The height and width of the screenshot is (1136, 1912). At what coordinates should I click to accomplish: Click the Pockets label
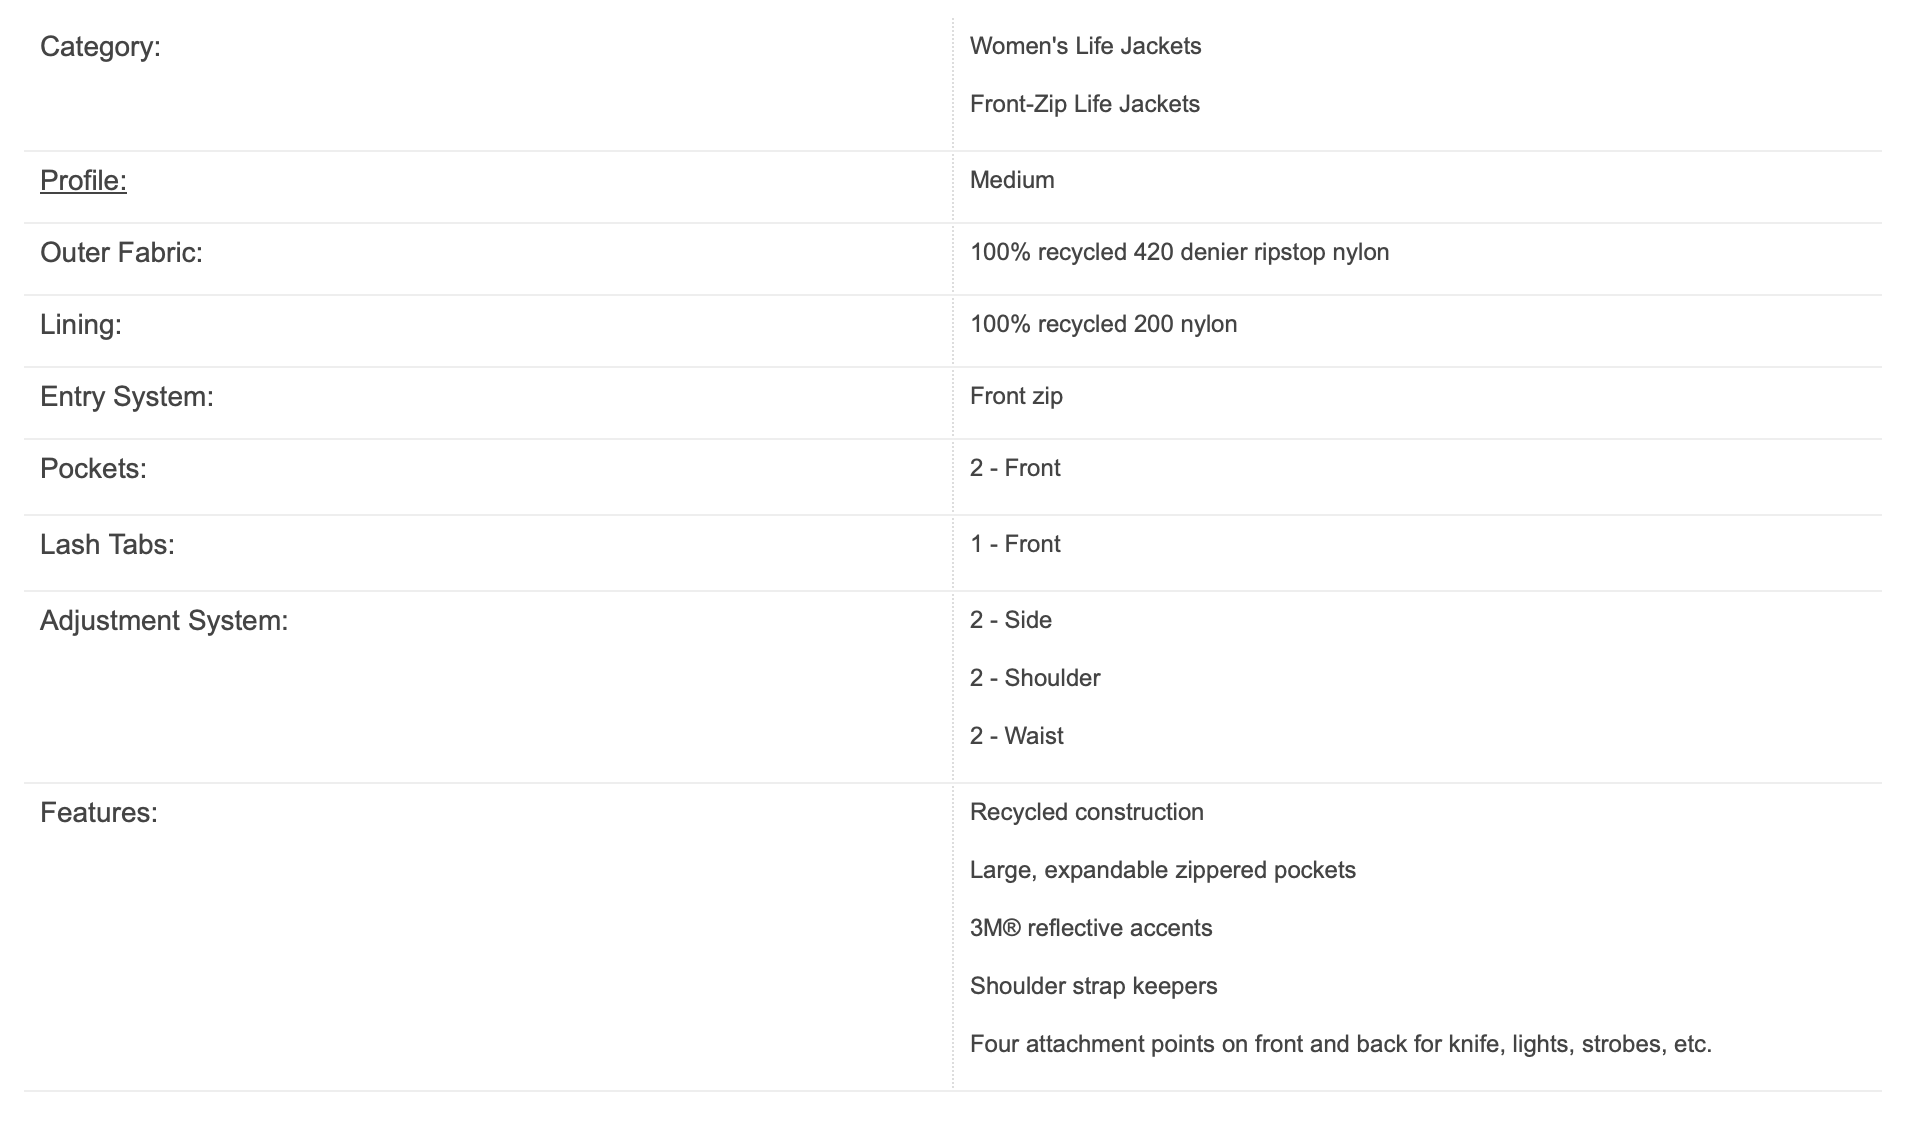point(93,469)
